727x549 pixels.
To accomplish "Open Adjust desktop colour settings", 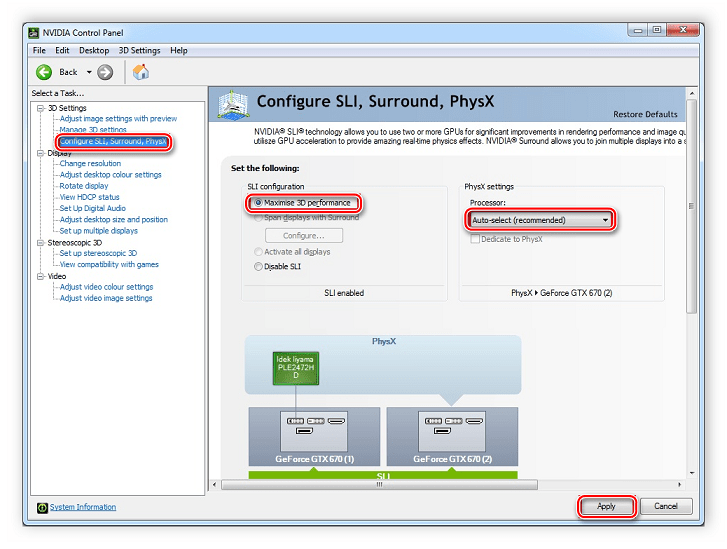I will click(x=110, y=175).
